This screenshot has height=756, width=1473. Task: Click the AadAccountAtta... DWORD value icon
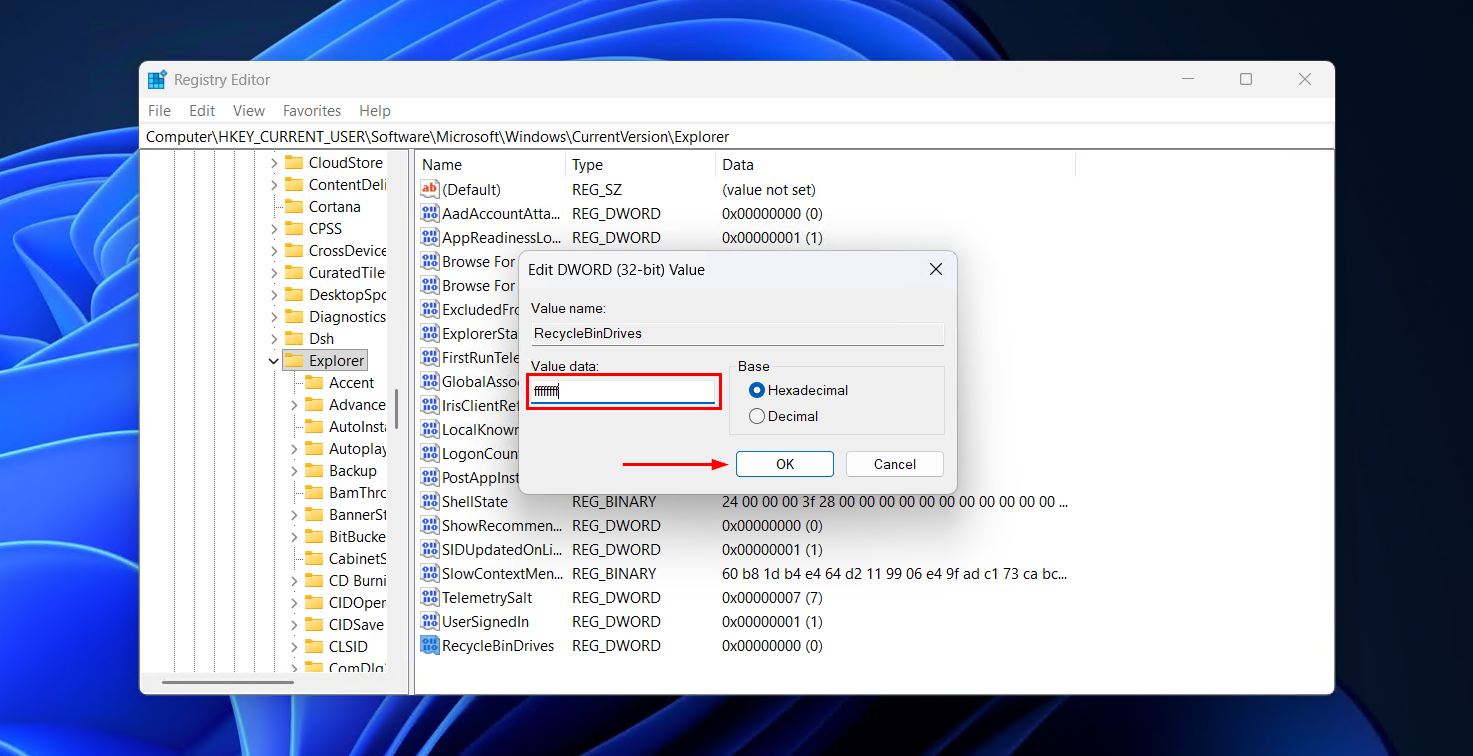[x=430, y=213]
